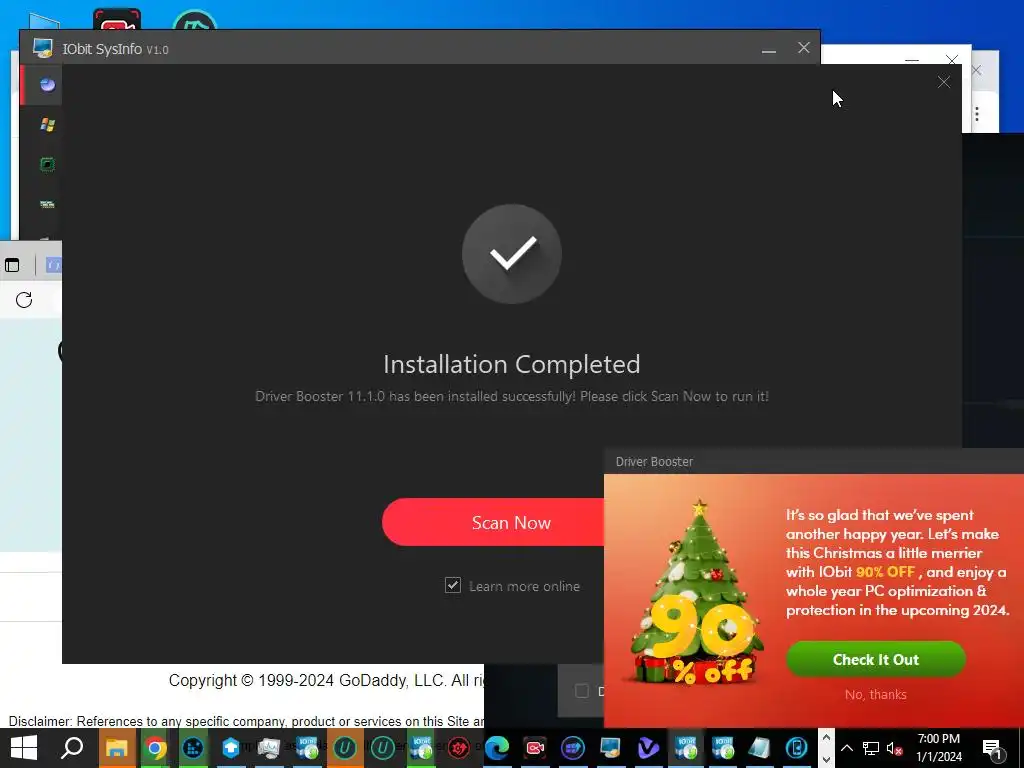Open the purple round app taskbar icon
This screenshot has height=768, width=1024.
coord(573,748)
